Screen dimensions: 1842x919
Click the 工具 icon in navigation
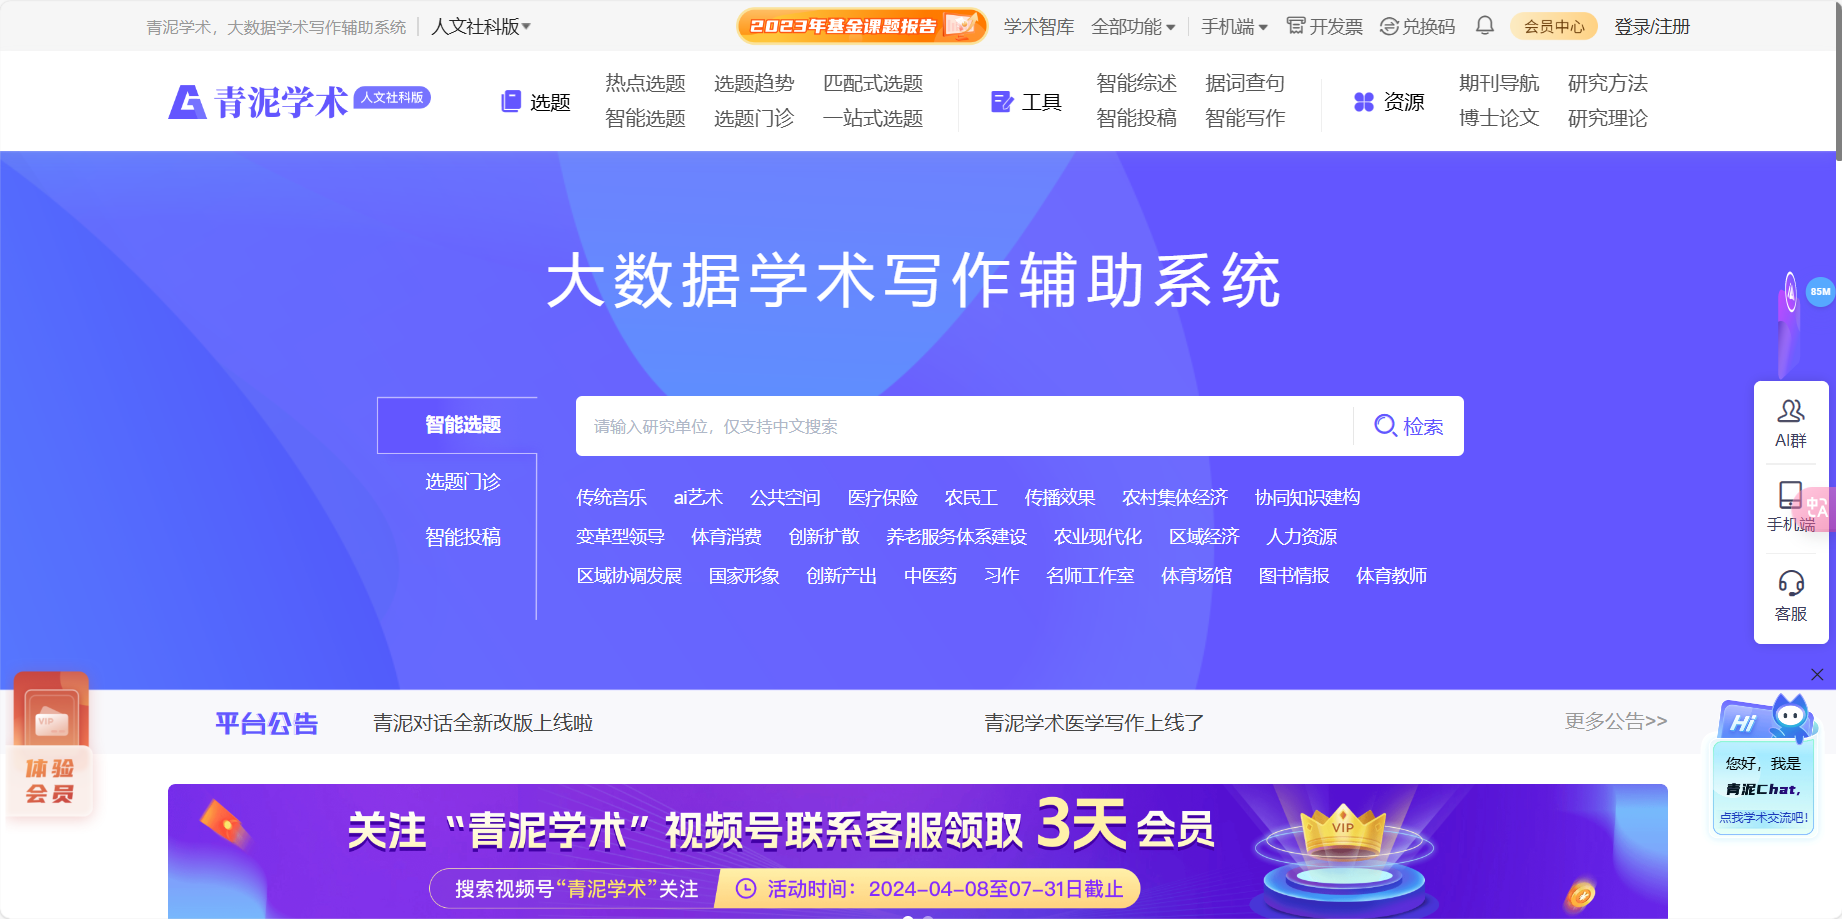click(x=1001, y=100)
